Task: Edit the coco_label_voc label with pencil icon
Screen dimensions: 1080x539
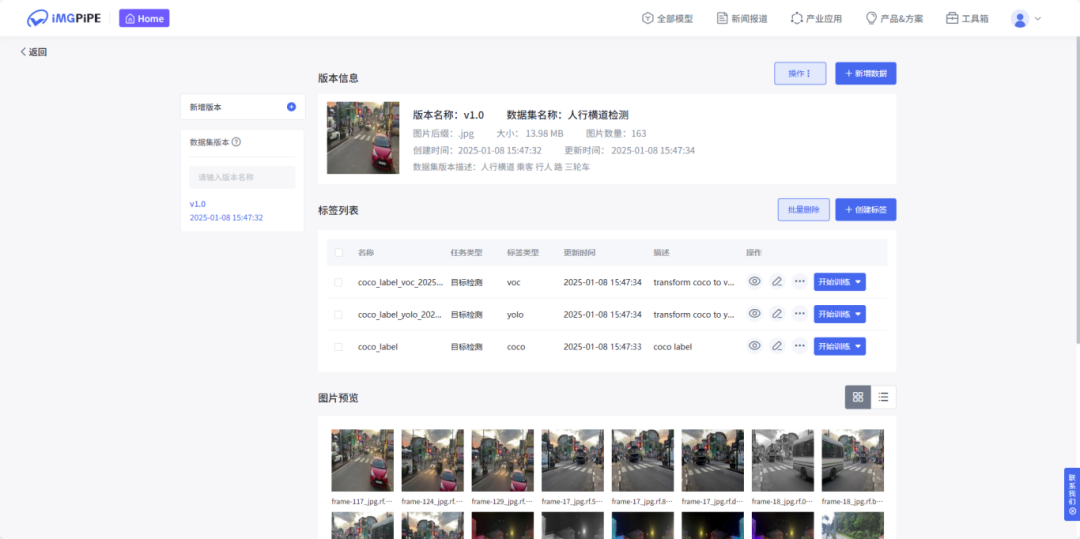Action: 777,282
